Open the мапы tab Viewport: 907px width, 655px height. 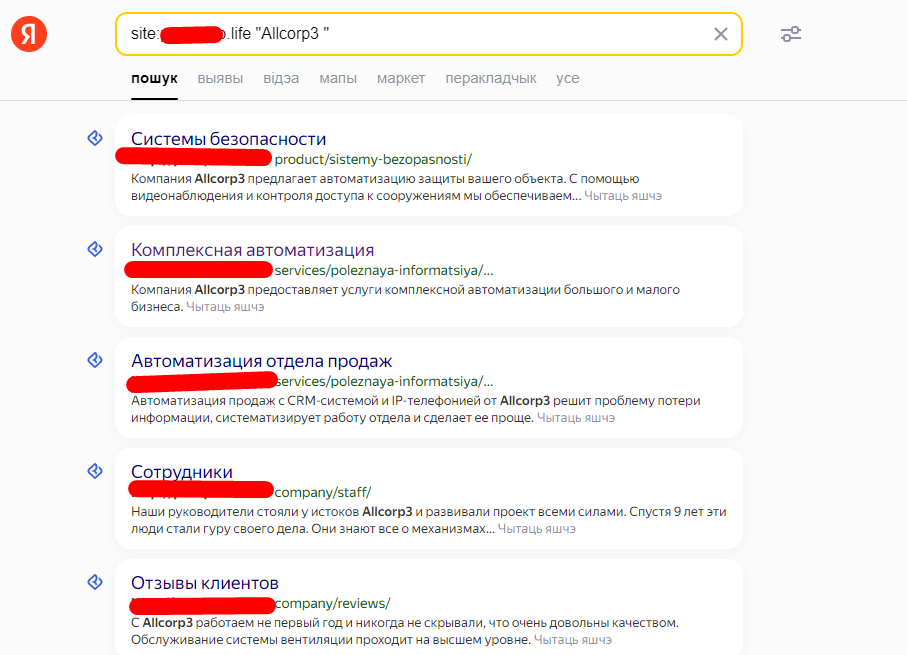[338, 78]
